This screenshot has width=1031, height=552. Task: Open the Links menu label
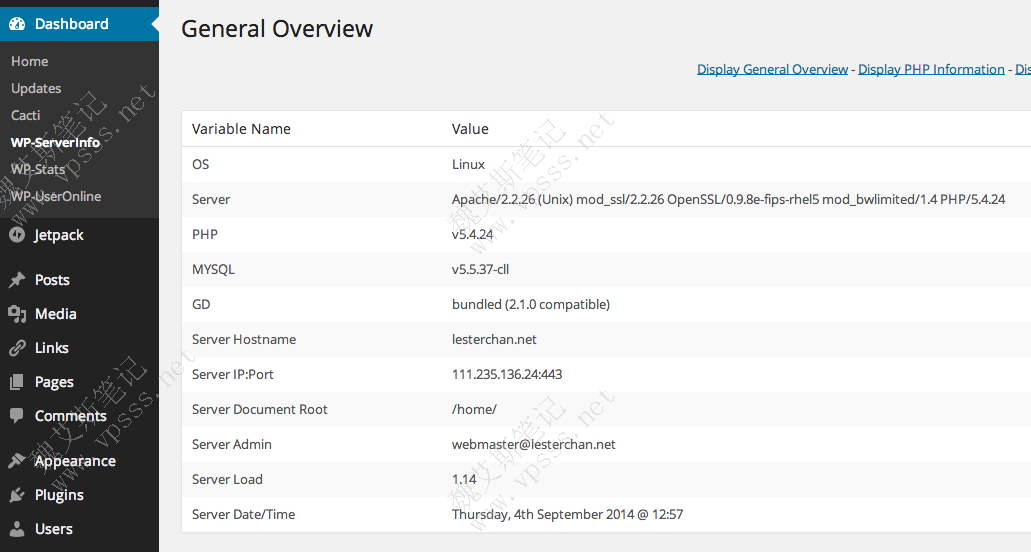pos(52,348)
